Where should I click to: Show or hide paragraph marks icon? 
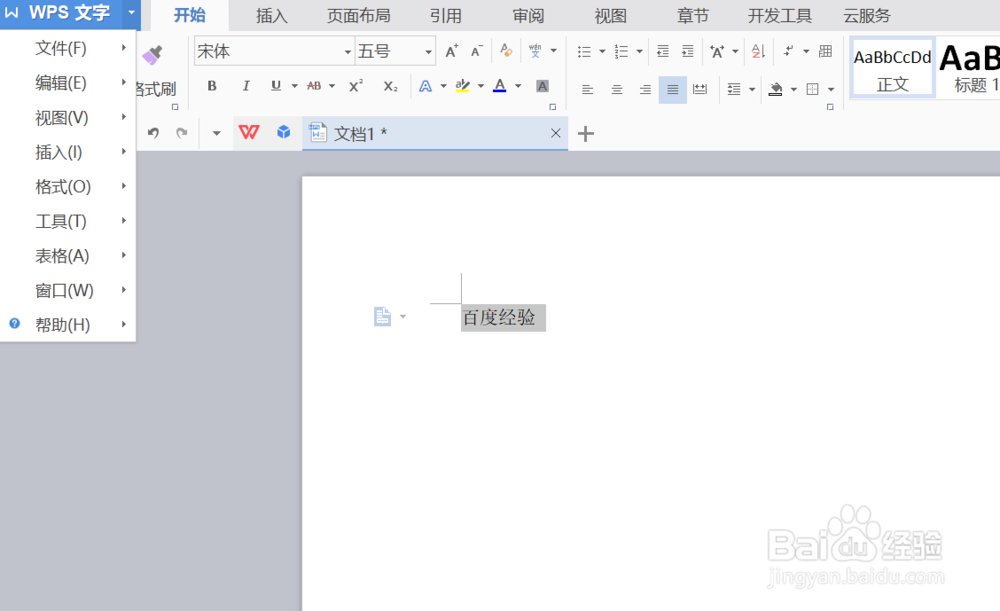789,51
